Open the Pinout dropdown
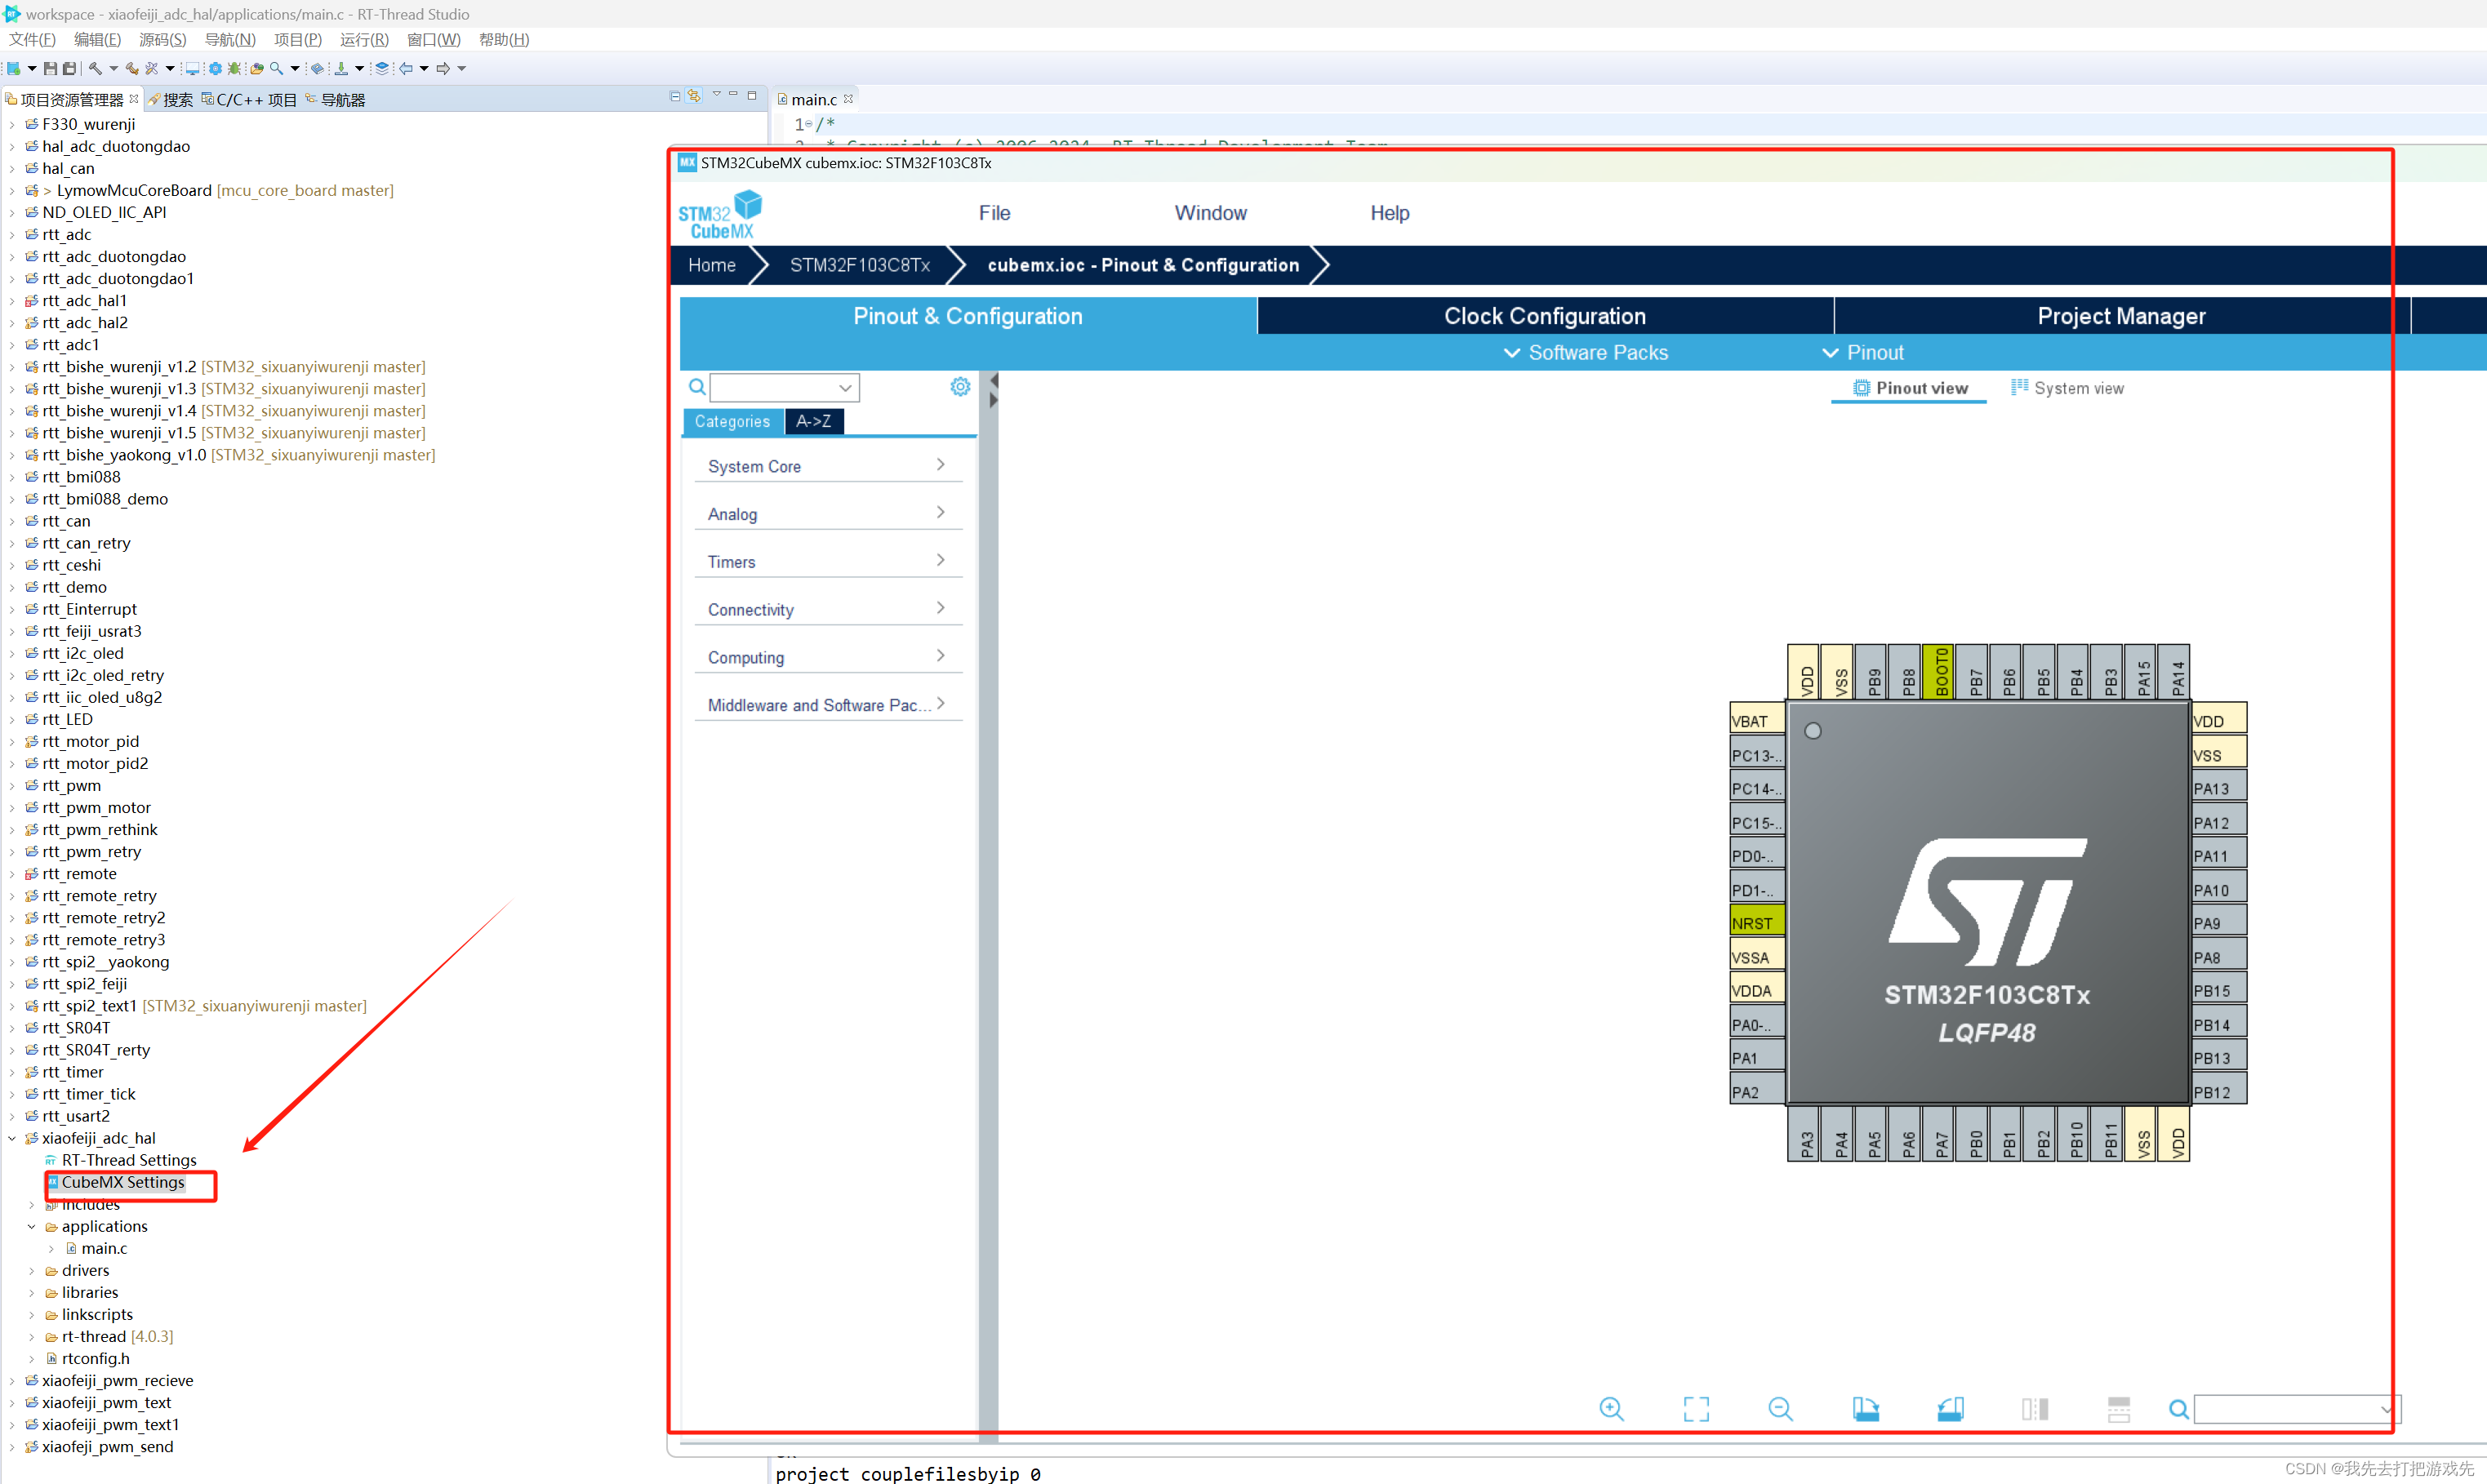The image size is (2487, 1484). click(1863, 353)
